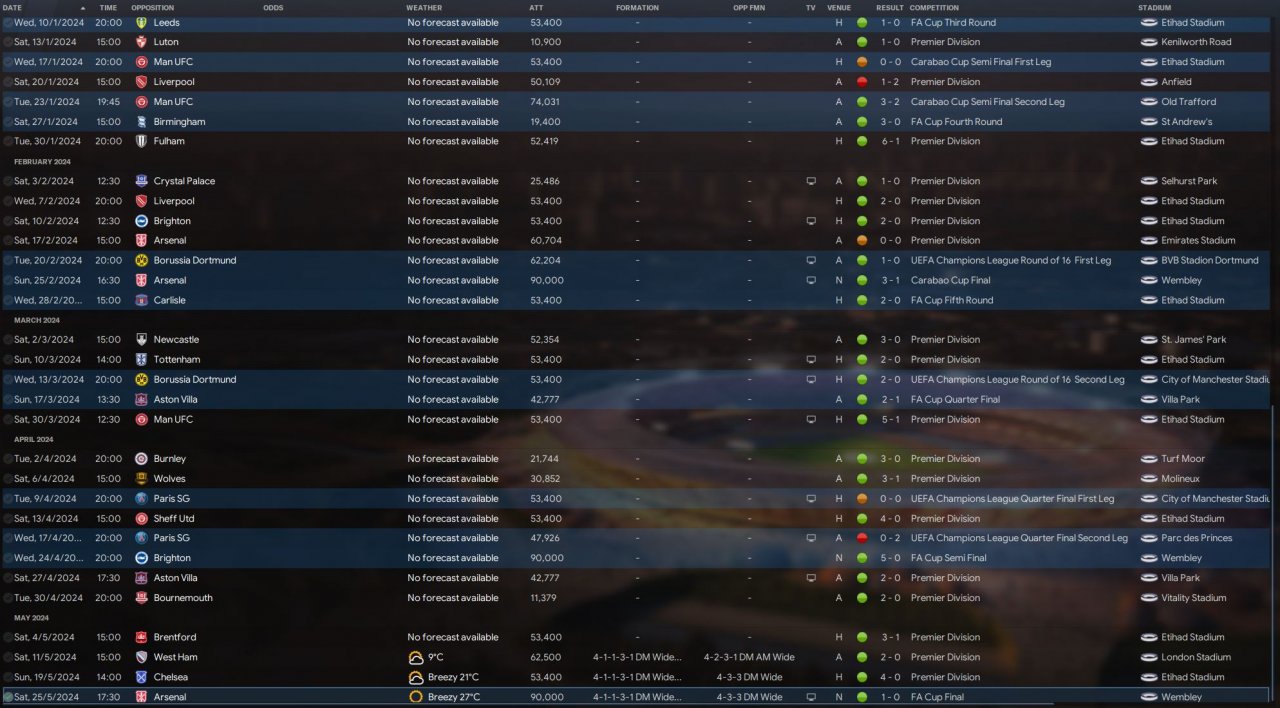
Task: Click the red loss dot in the Anfield Liverpool row
Action: pyautogui.click(x=862, y=82)
